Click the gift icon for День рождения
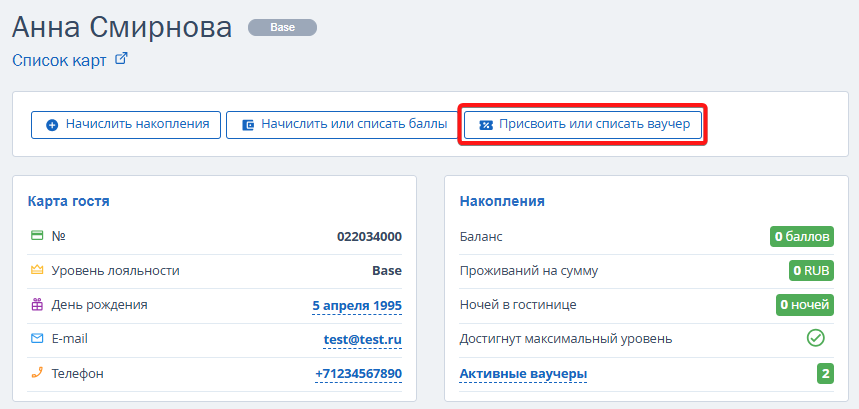The width and height of the screenshot is (859, 409). (x=37, y=304)
